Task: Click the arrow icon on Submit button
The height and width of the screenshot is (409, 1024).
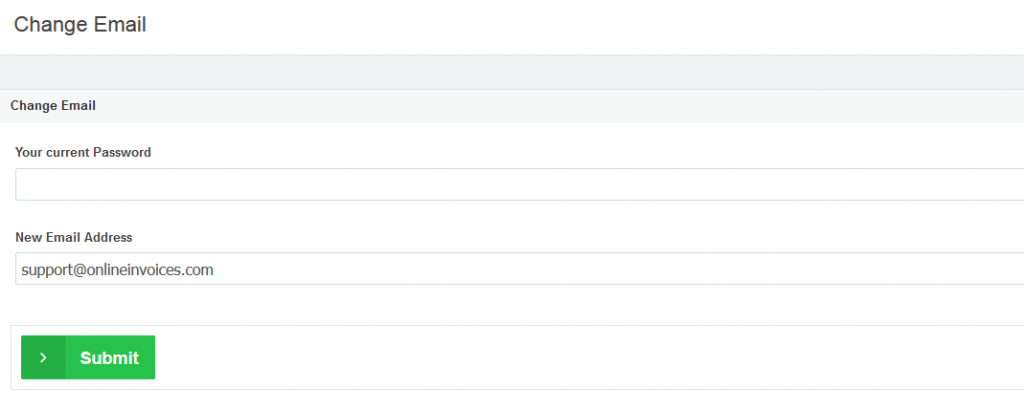Action: pyautogui.click(x=43, y=358)
